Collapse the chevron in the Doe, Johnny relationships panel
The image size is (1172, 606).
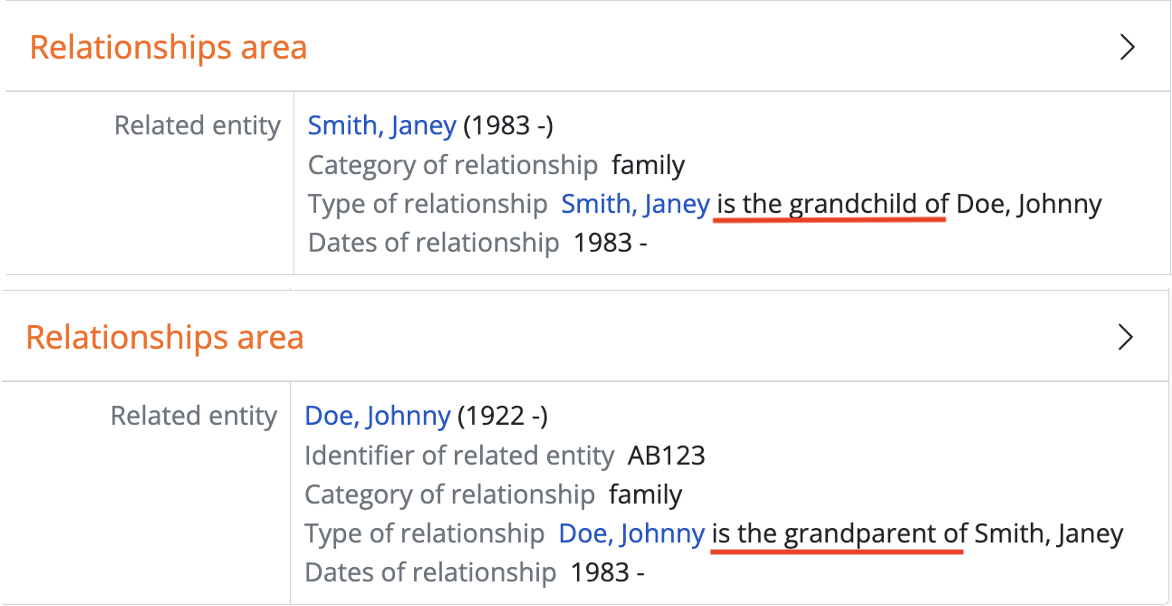coord(1125,338)
